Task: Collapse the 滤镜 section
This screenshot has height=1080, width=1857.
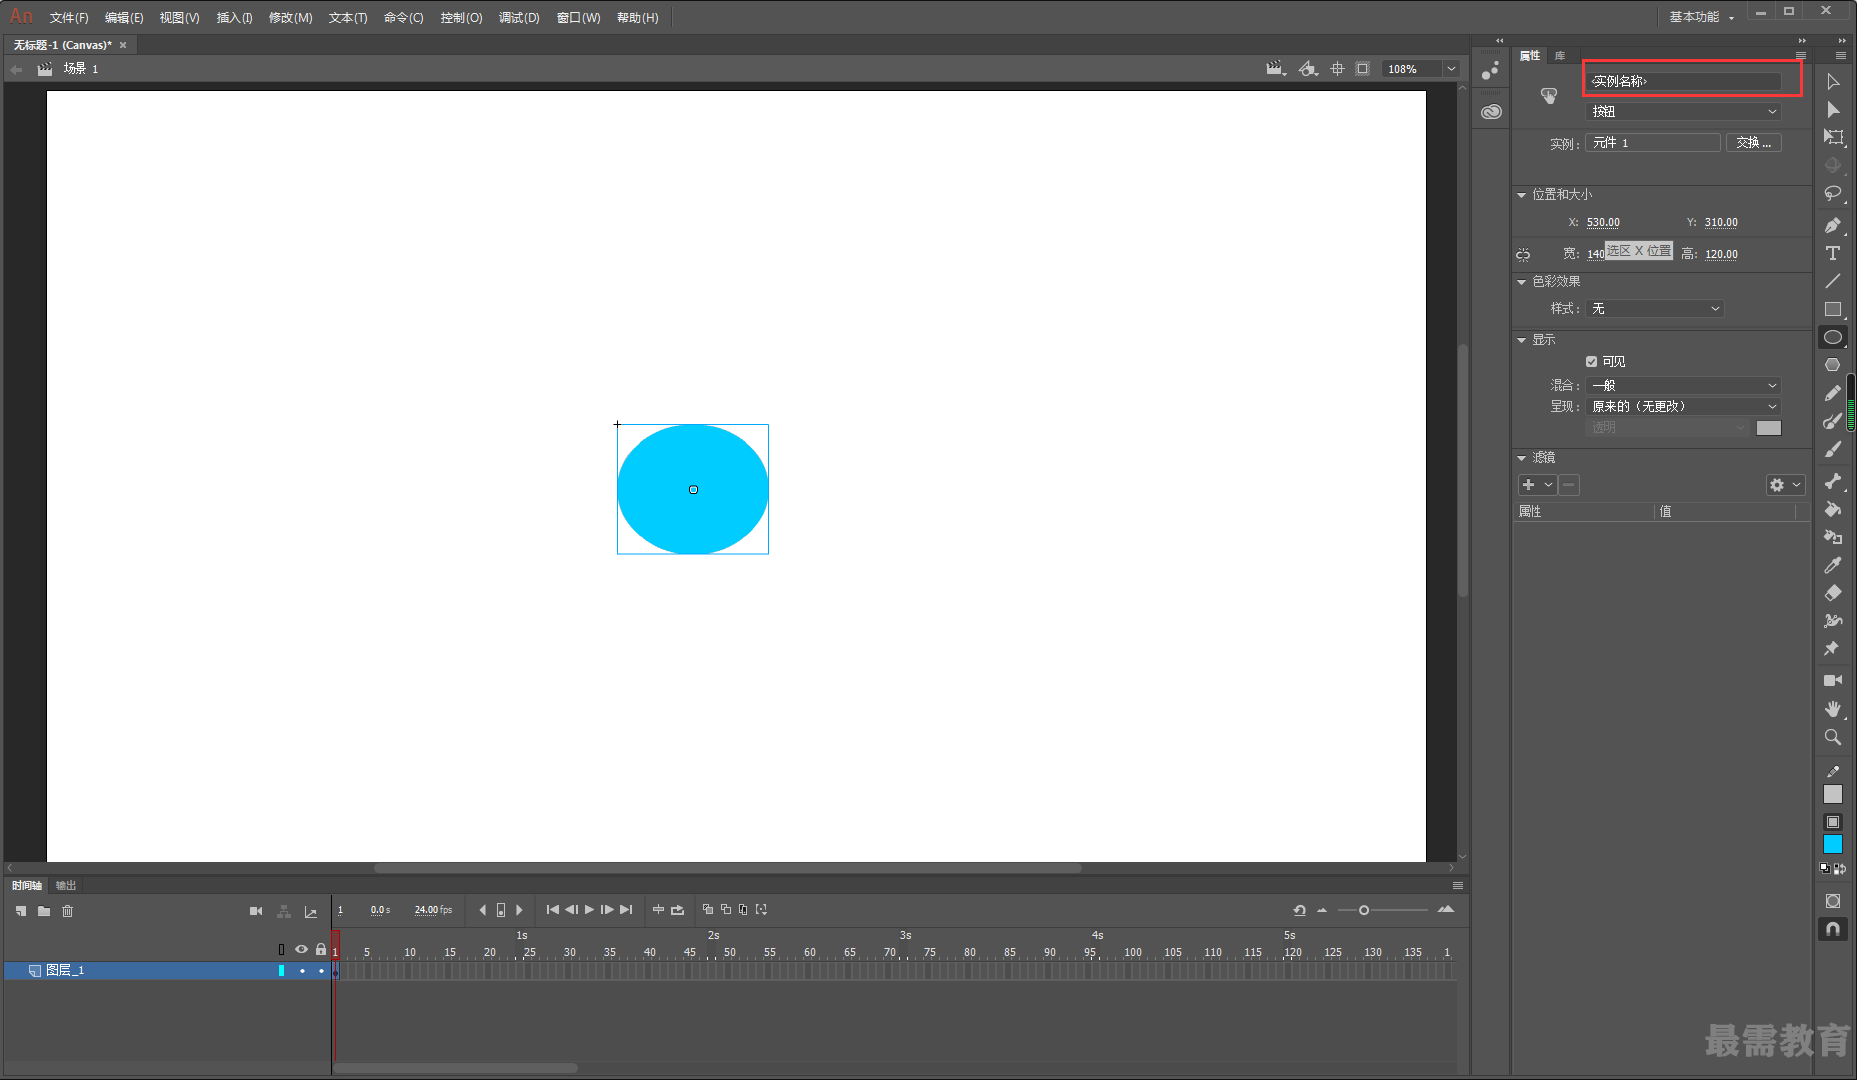Action: click(1522, 458)
